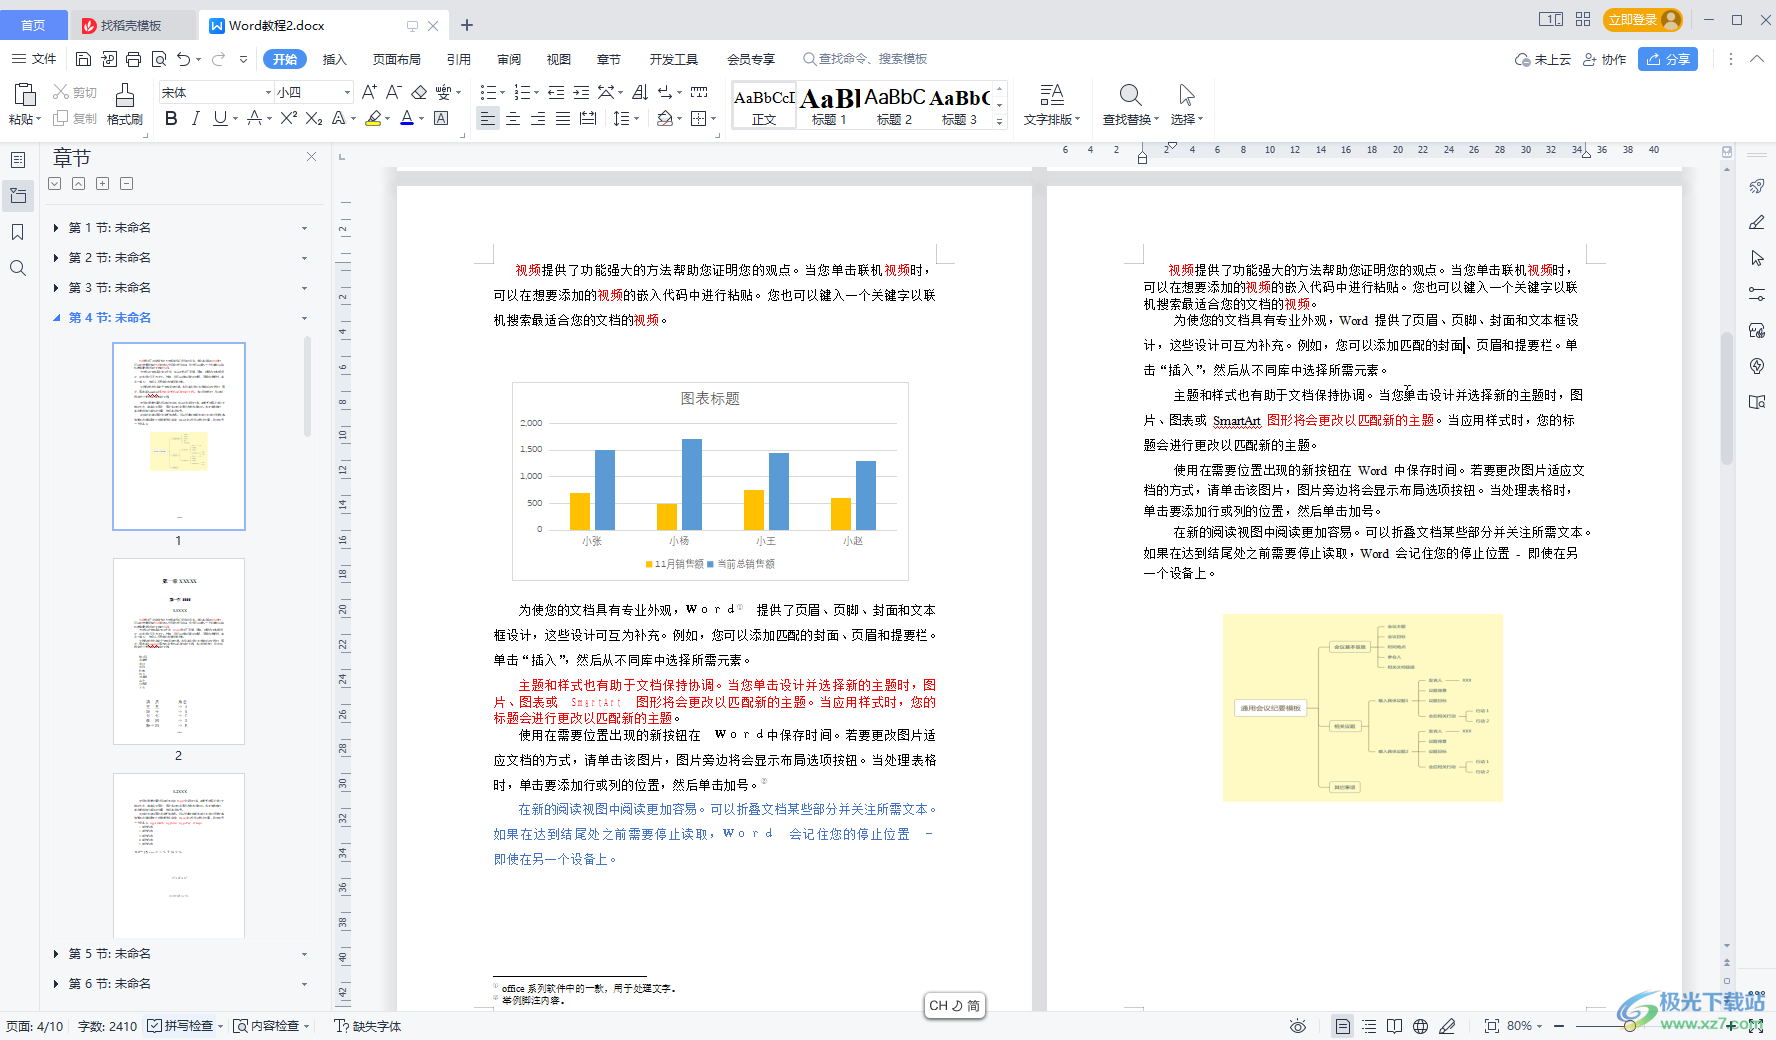Screen dimensions: 1776x1040
Task: Click the zoom slider handle
Action: coord(1630,1026)
